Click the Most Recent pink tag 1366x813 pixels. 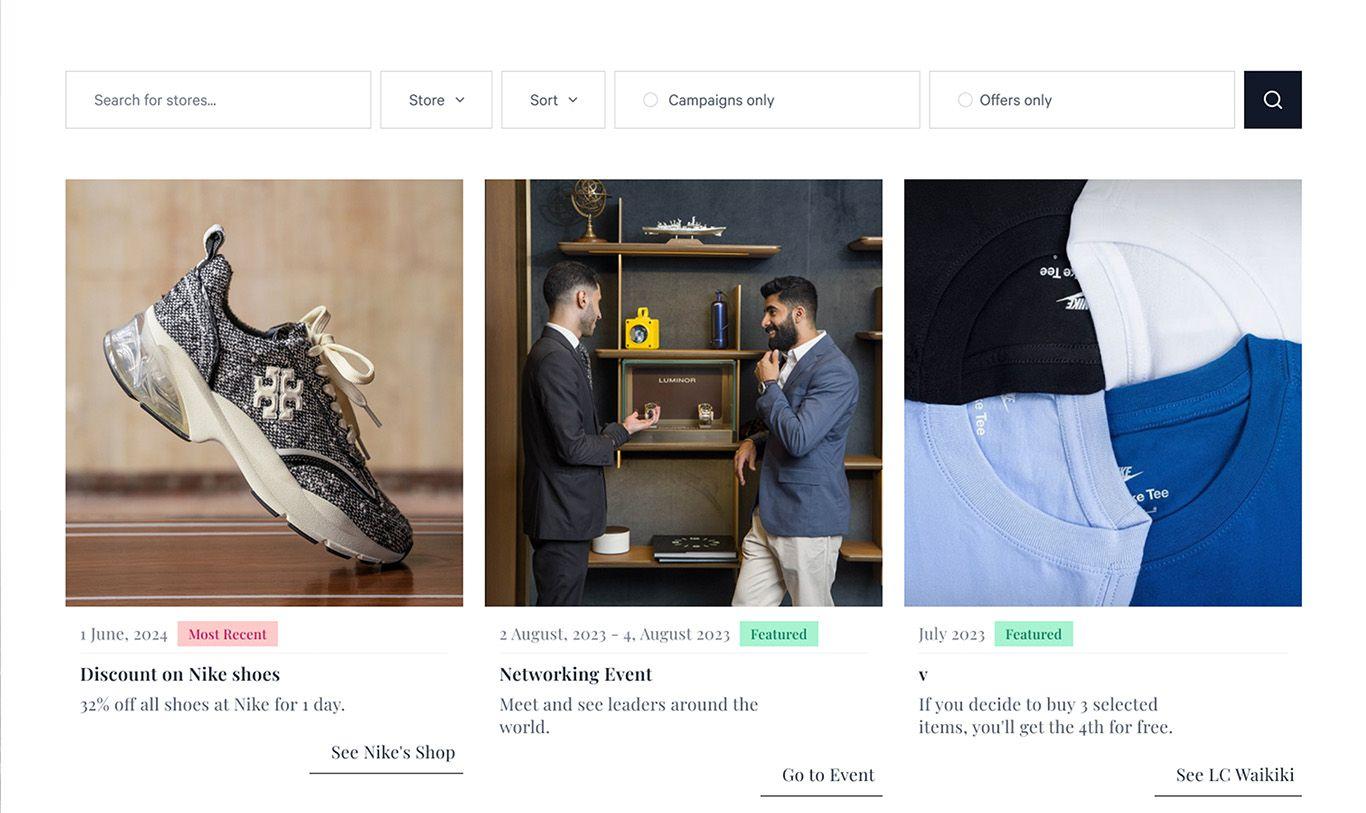[x=227, y=634]
